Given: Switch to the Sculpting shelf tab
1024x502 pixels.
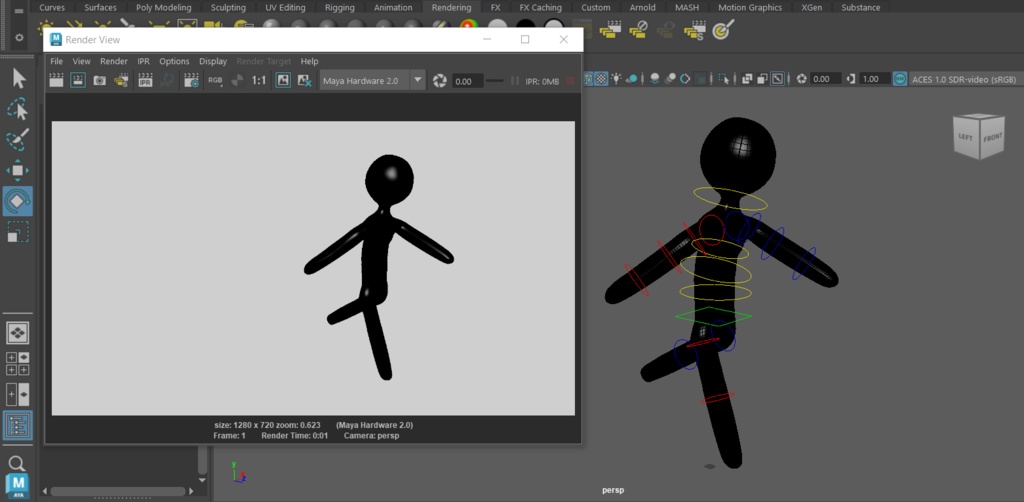Looking at the screenshot, I should (228, 7).
